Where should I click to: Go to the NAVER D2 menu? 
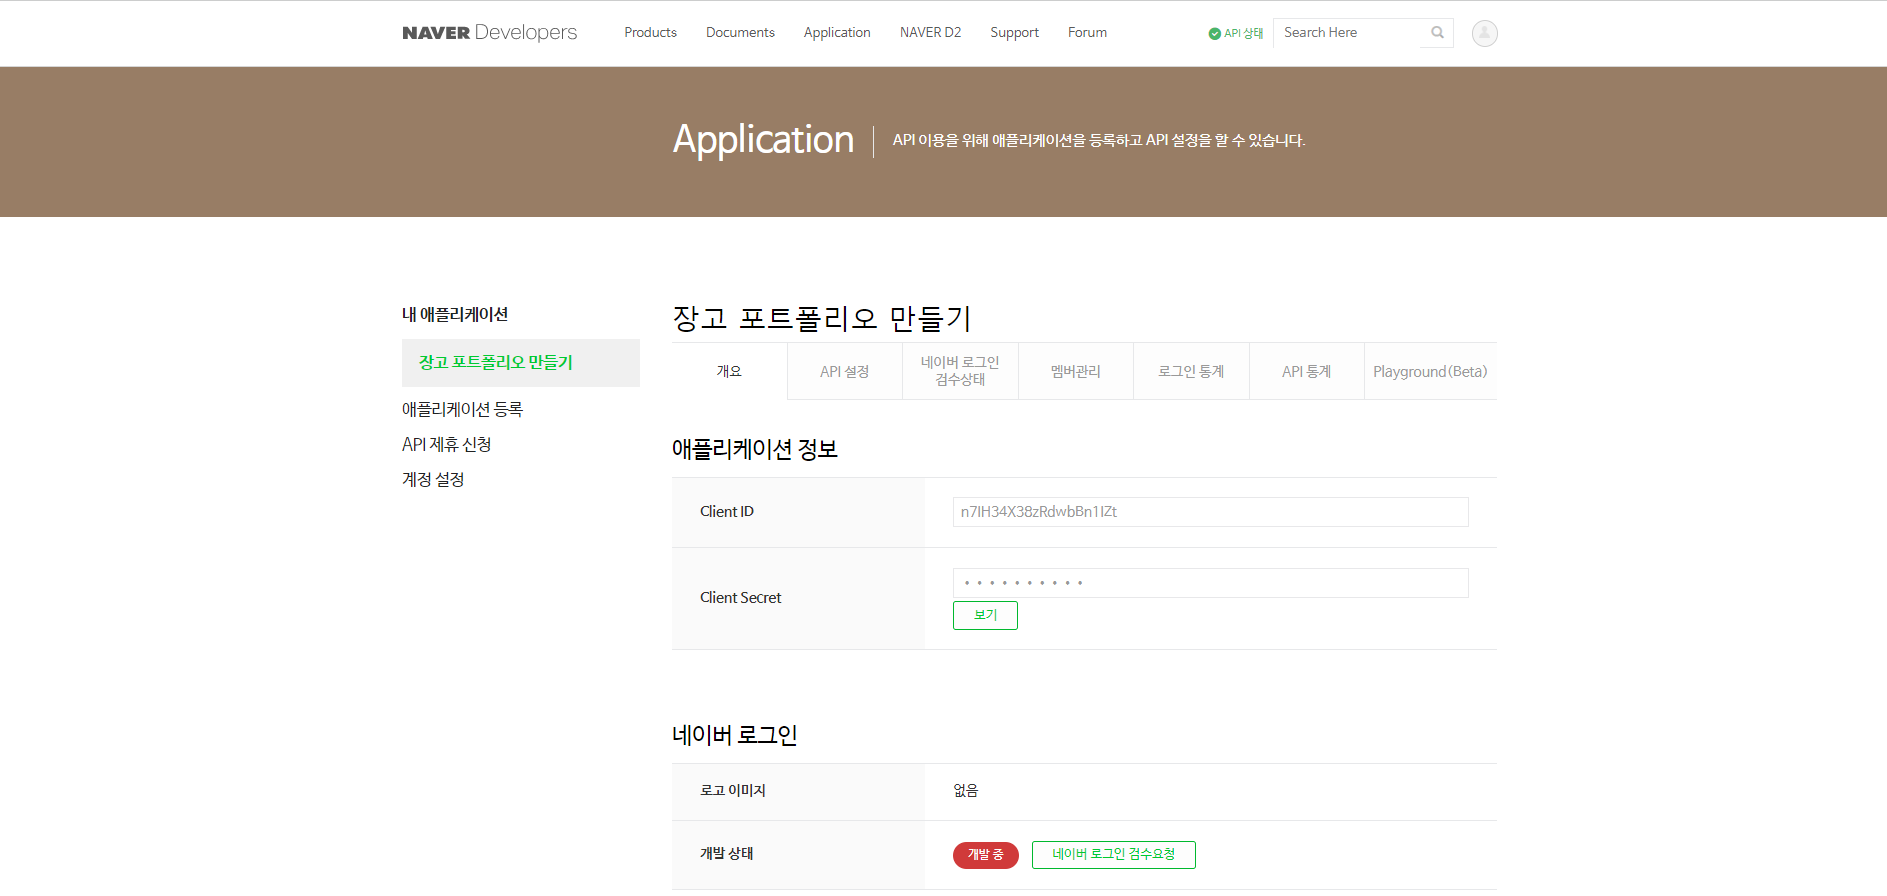tap(930, 32)
